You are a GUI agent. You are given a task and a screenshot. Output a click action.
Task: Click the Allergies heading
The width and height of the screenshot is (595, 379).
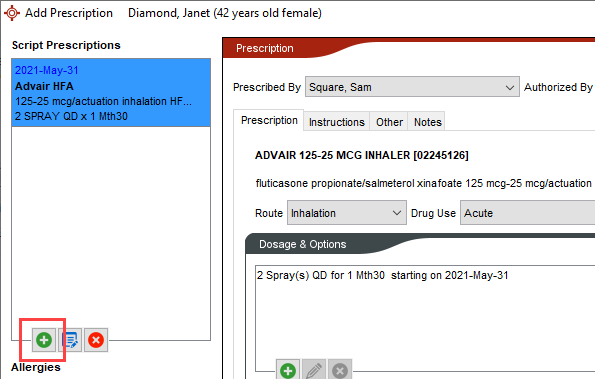(x=36, y=367)
